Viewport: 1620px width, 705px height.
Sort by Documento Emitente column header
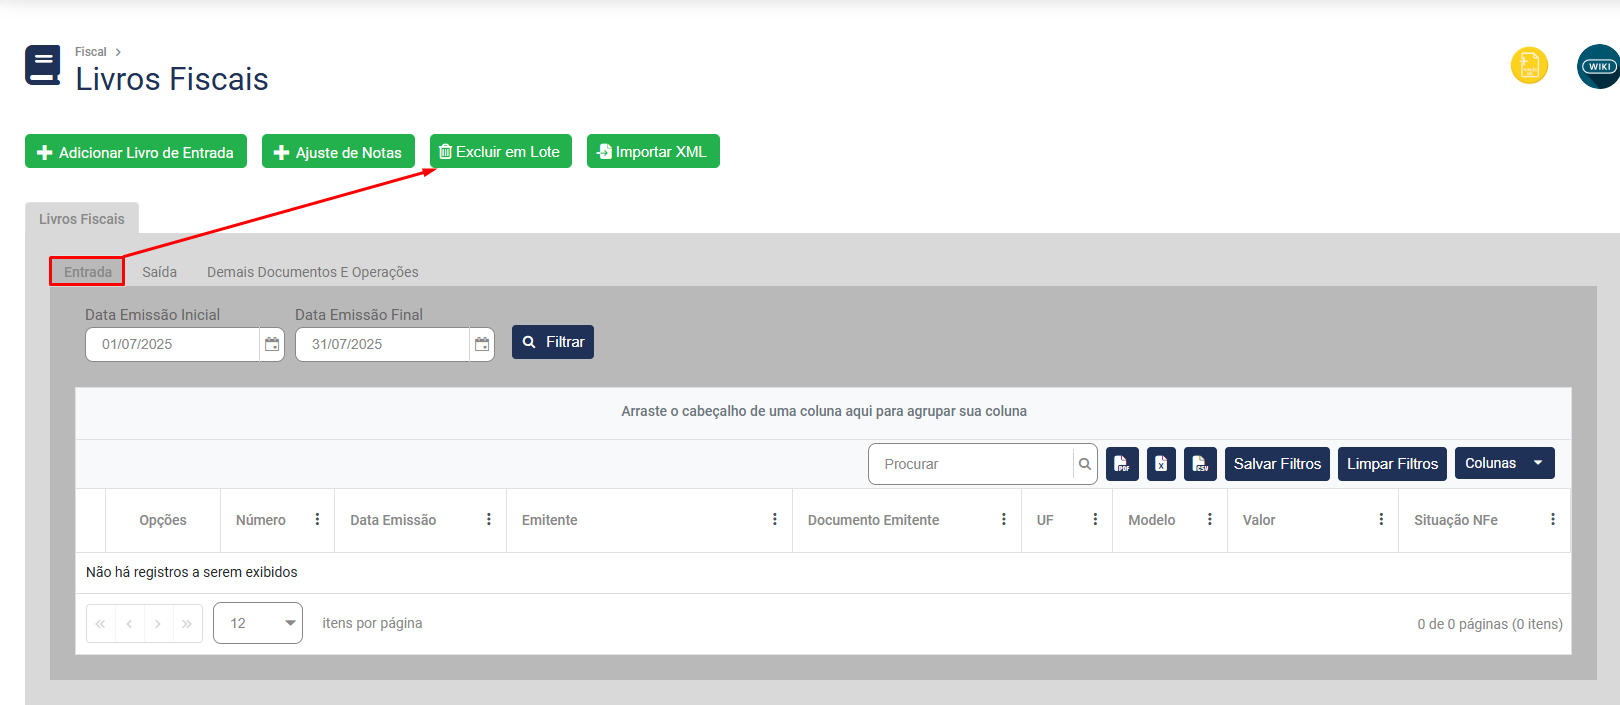click(873, 520)
